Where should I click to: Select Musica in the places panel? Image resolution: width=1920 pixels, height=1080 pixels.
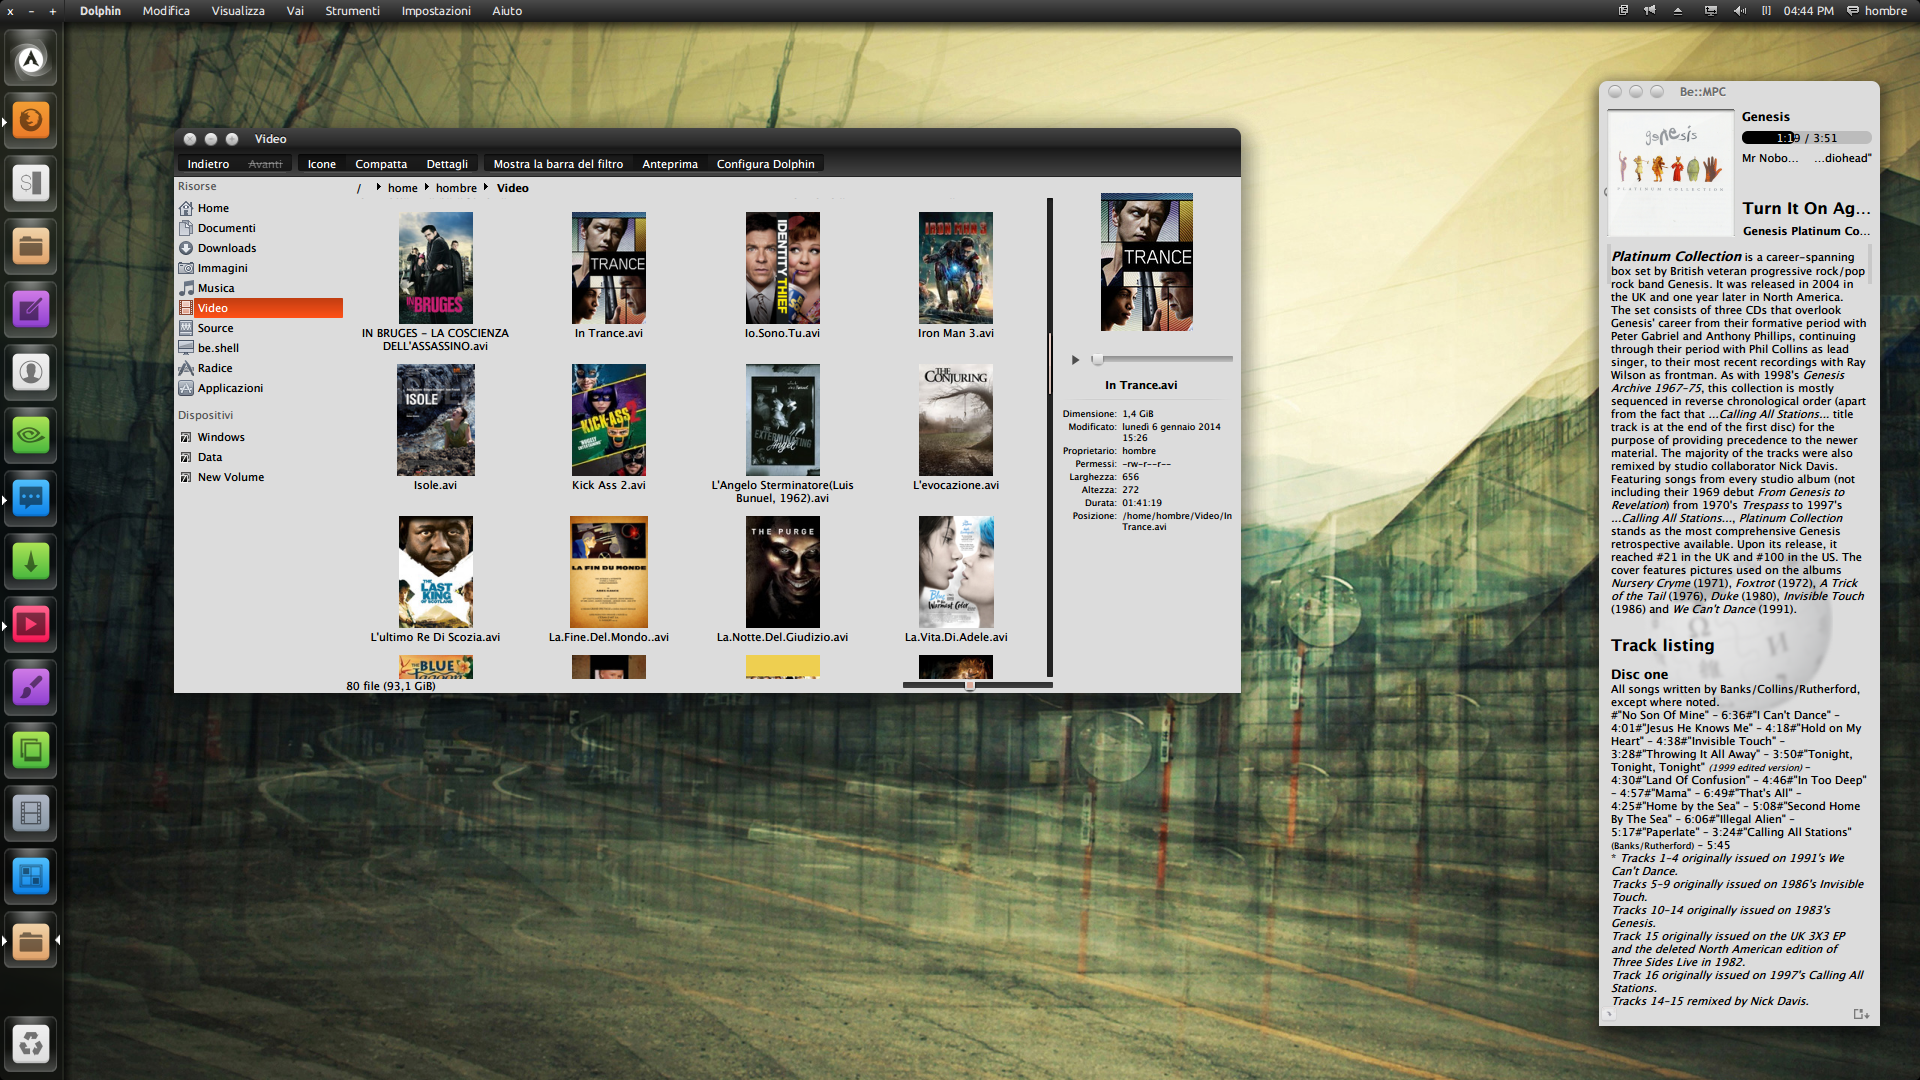tap(215, 288)
